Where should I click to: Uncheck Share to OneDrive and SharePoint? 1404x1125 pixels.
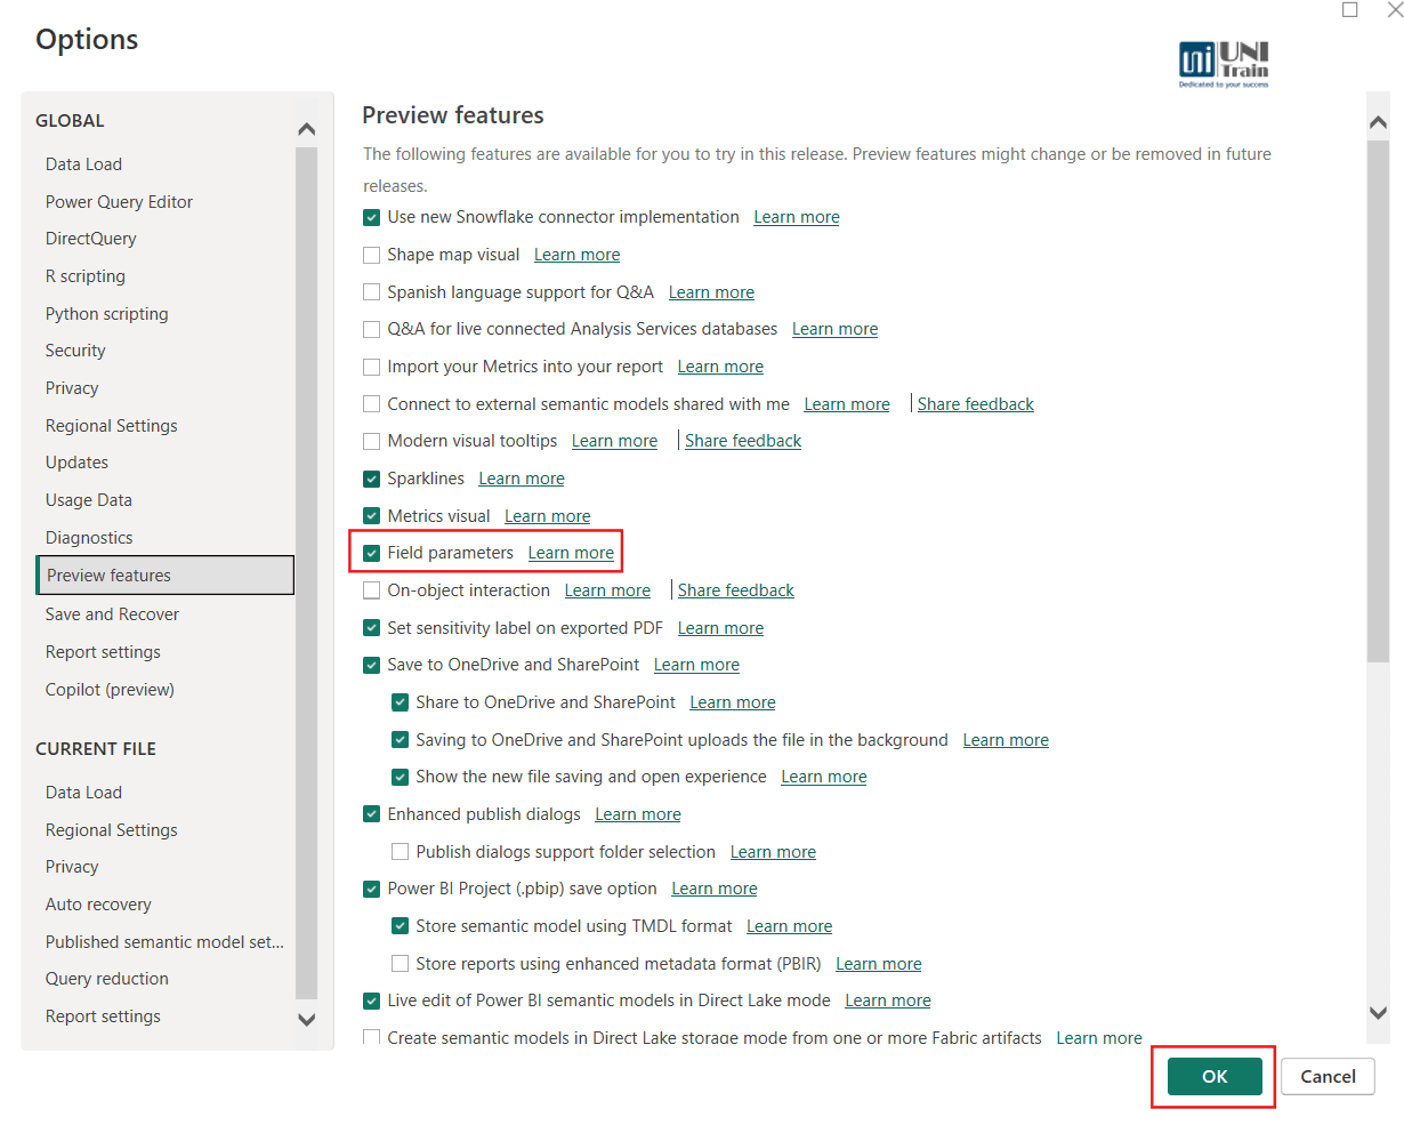(x=399, y=703)
